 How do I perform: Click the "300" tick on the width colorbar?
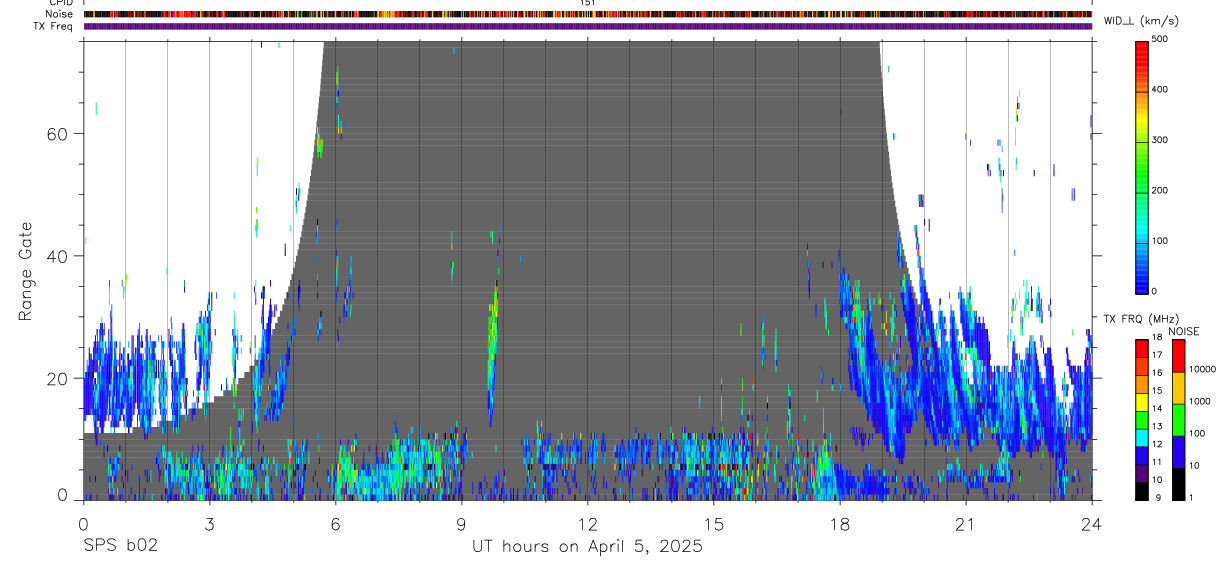pyautogui.click(x=1162, y=140)
